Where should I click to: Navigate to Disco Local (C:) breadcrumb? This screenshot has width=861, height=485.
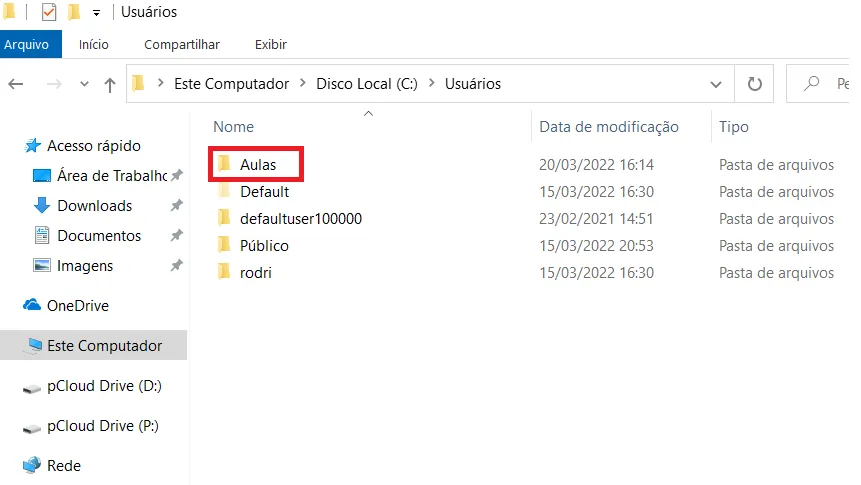pyautogui.click(x=367, y=83)
